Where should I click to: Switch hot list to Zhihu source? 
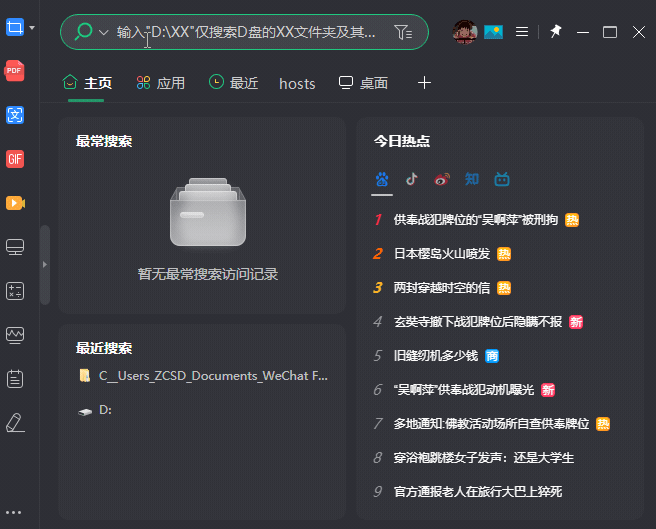472,180
